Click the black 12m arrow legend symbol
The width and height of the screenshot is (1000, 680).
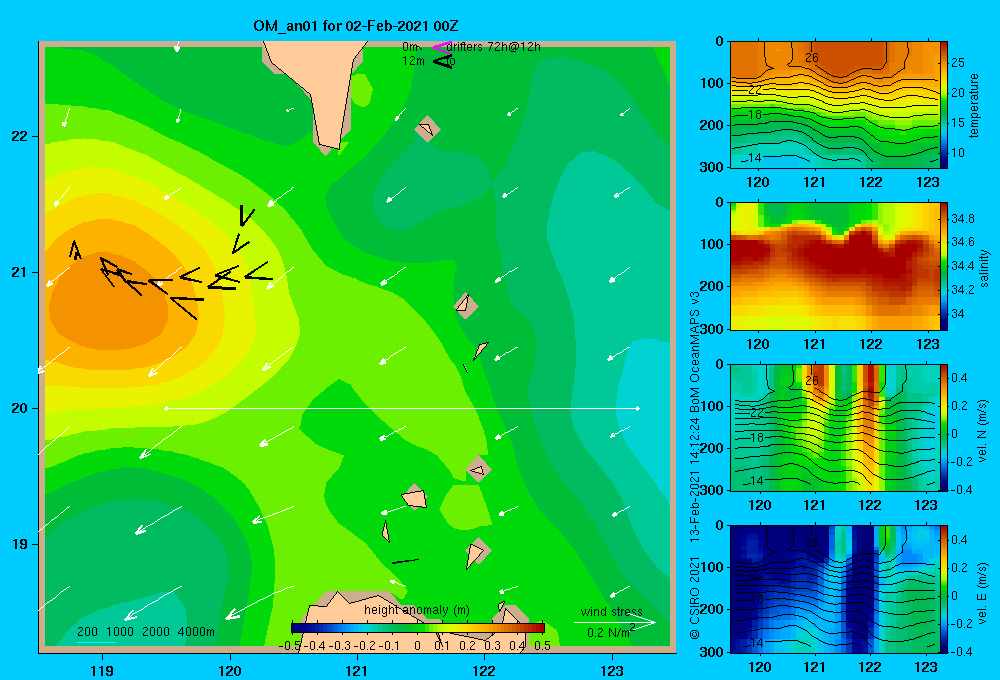tap(443, 61)
